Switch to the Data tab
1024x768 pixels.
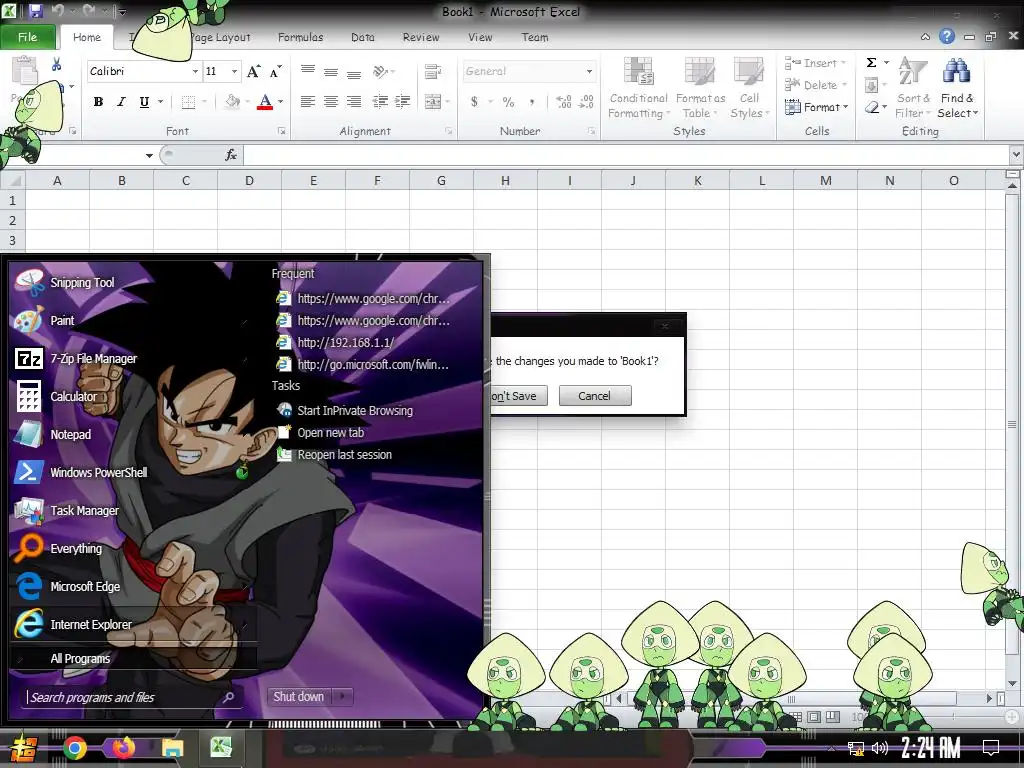[362, 37]
